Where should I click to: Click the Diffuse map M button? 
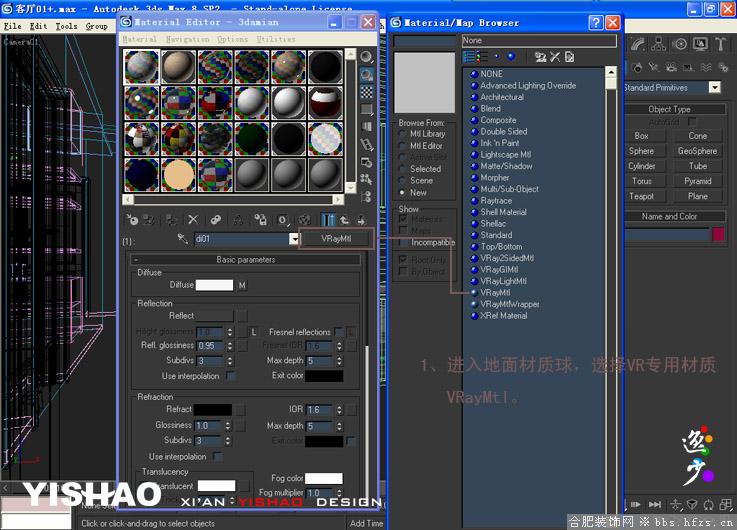[242, 285]
